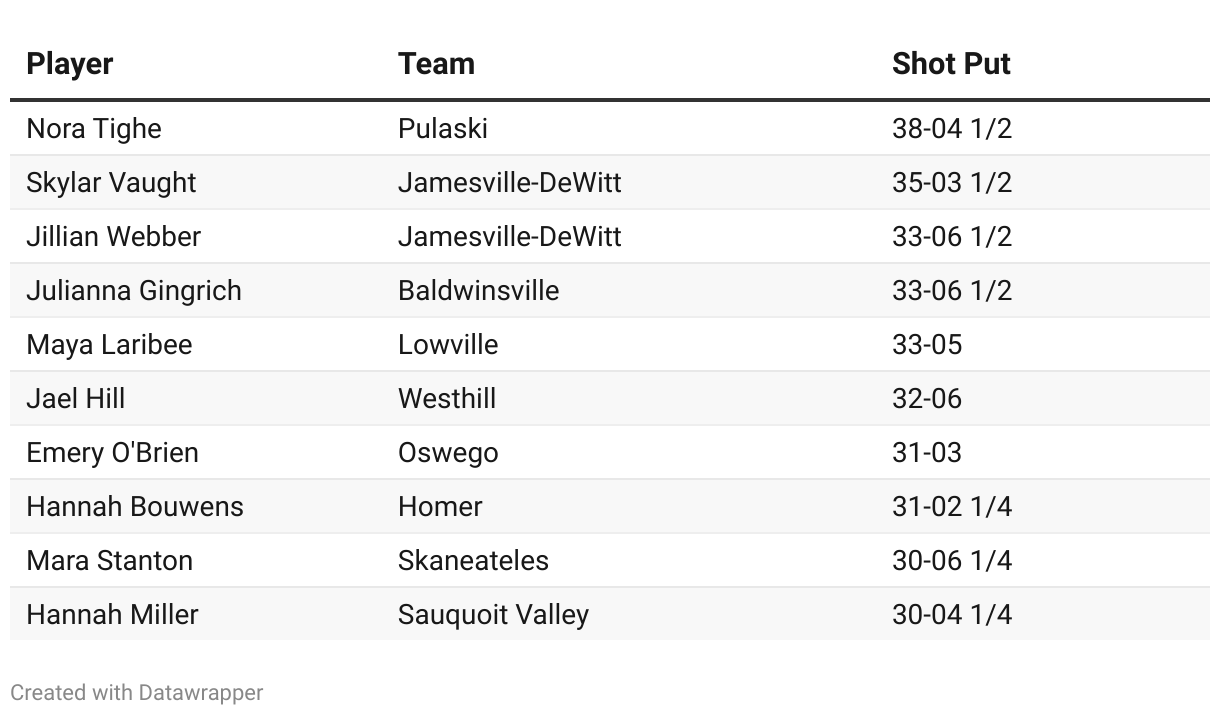The image size is (1220, 716).
Task: Click the Shot Put column header
Action: [951, 64]
